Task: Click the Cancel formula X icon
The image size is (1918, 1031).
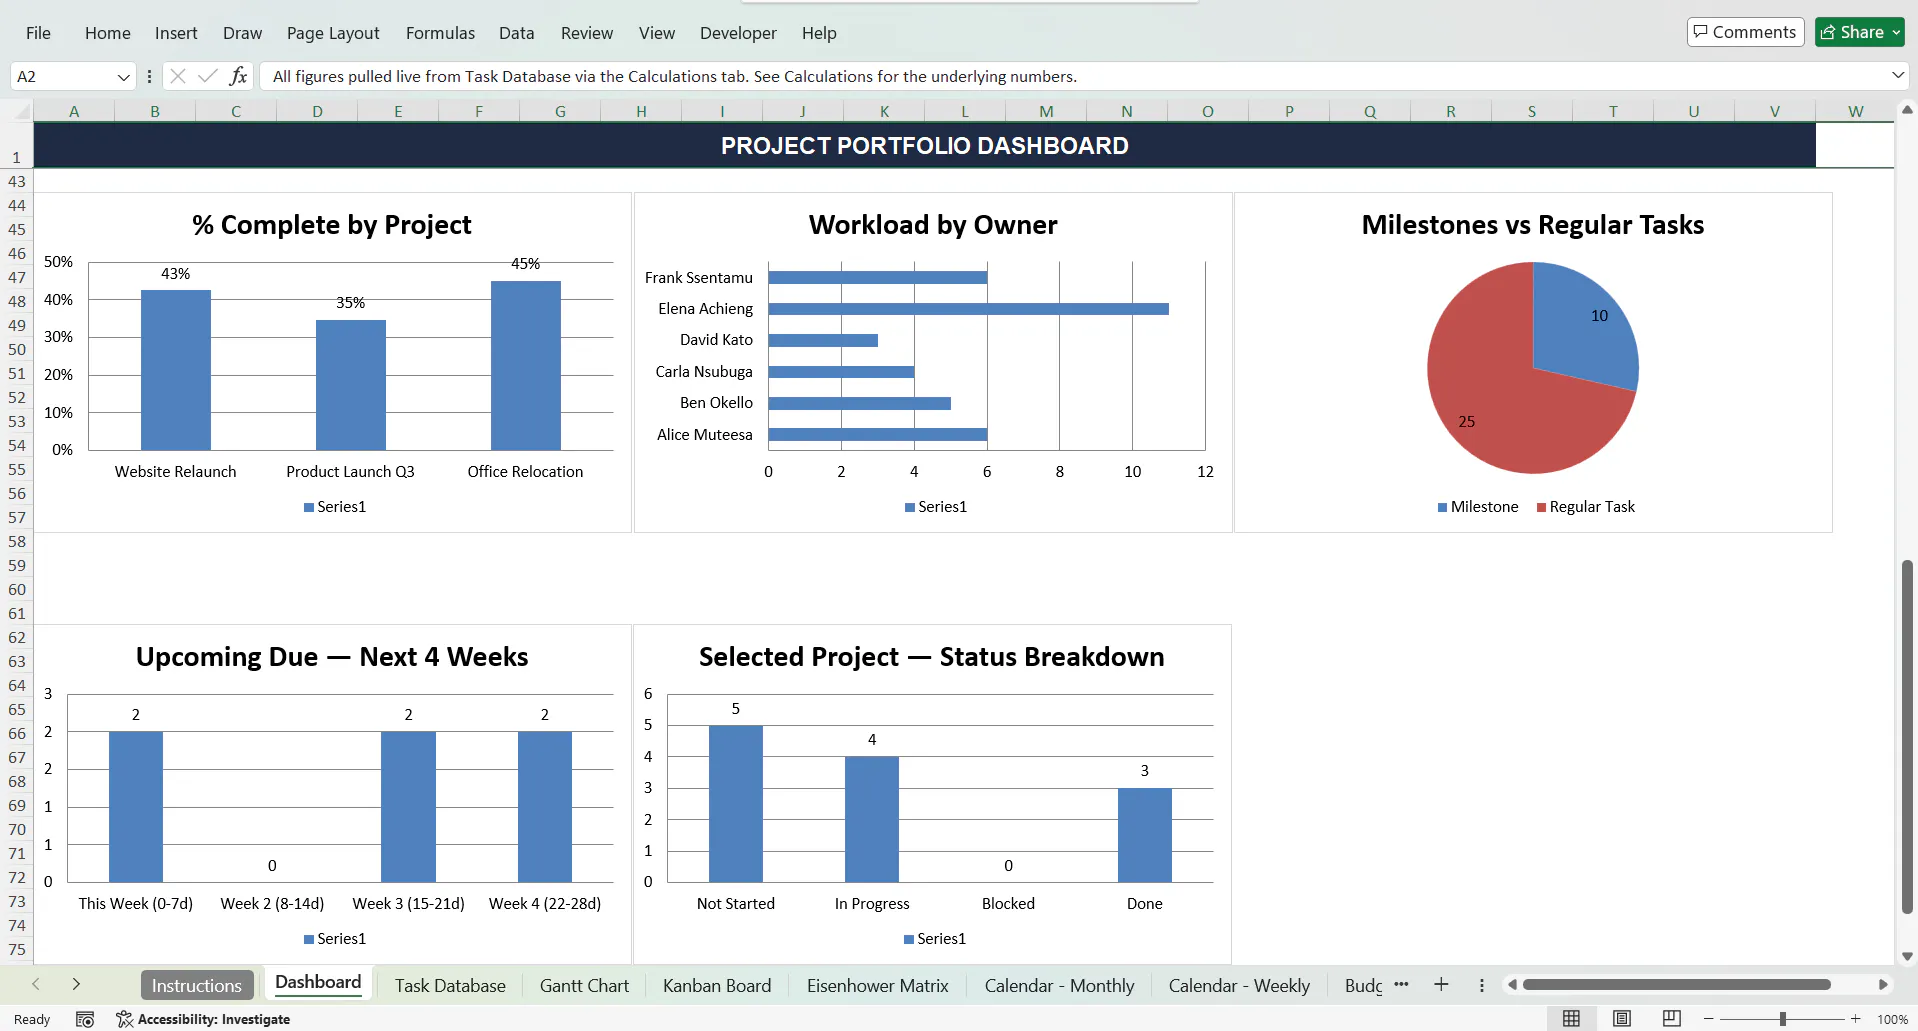Action: [178, 76]
